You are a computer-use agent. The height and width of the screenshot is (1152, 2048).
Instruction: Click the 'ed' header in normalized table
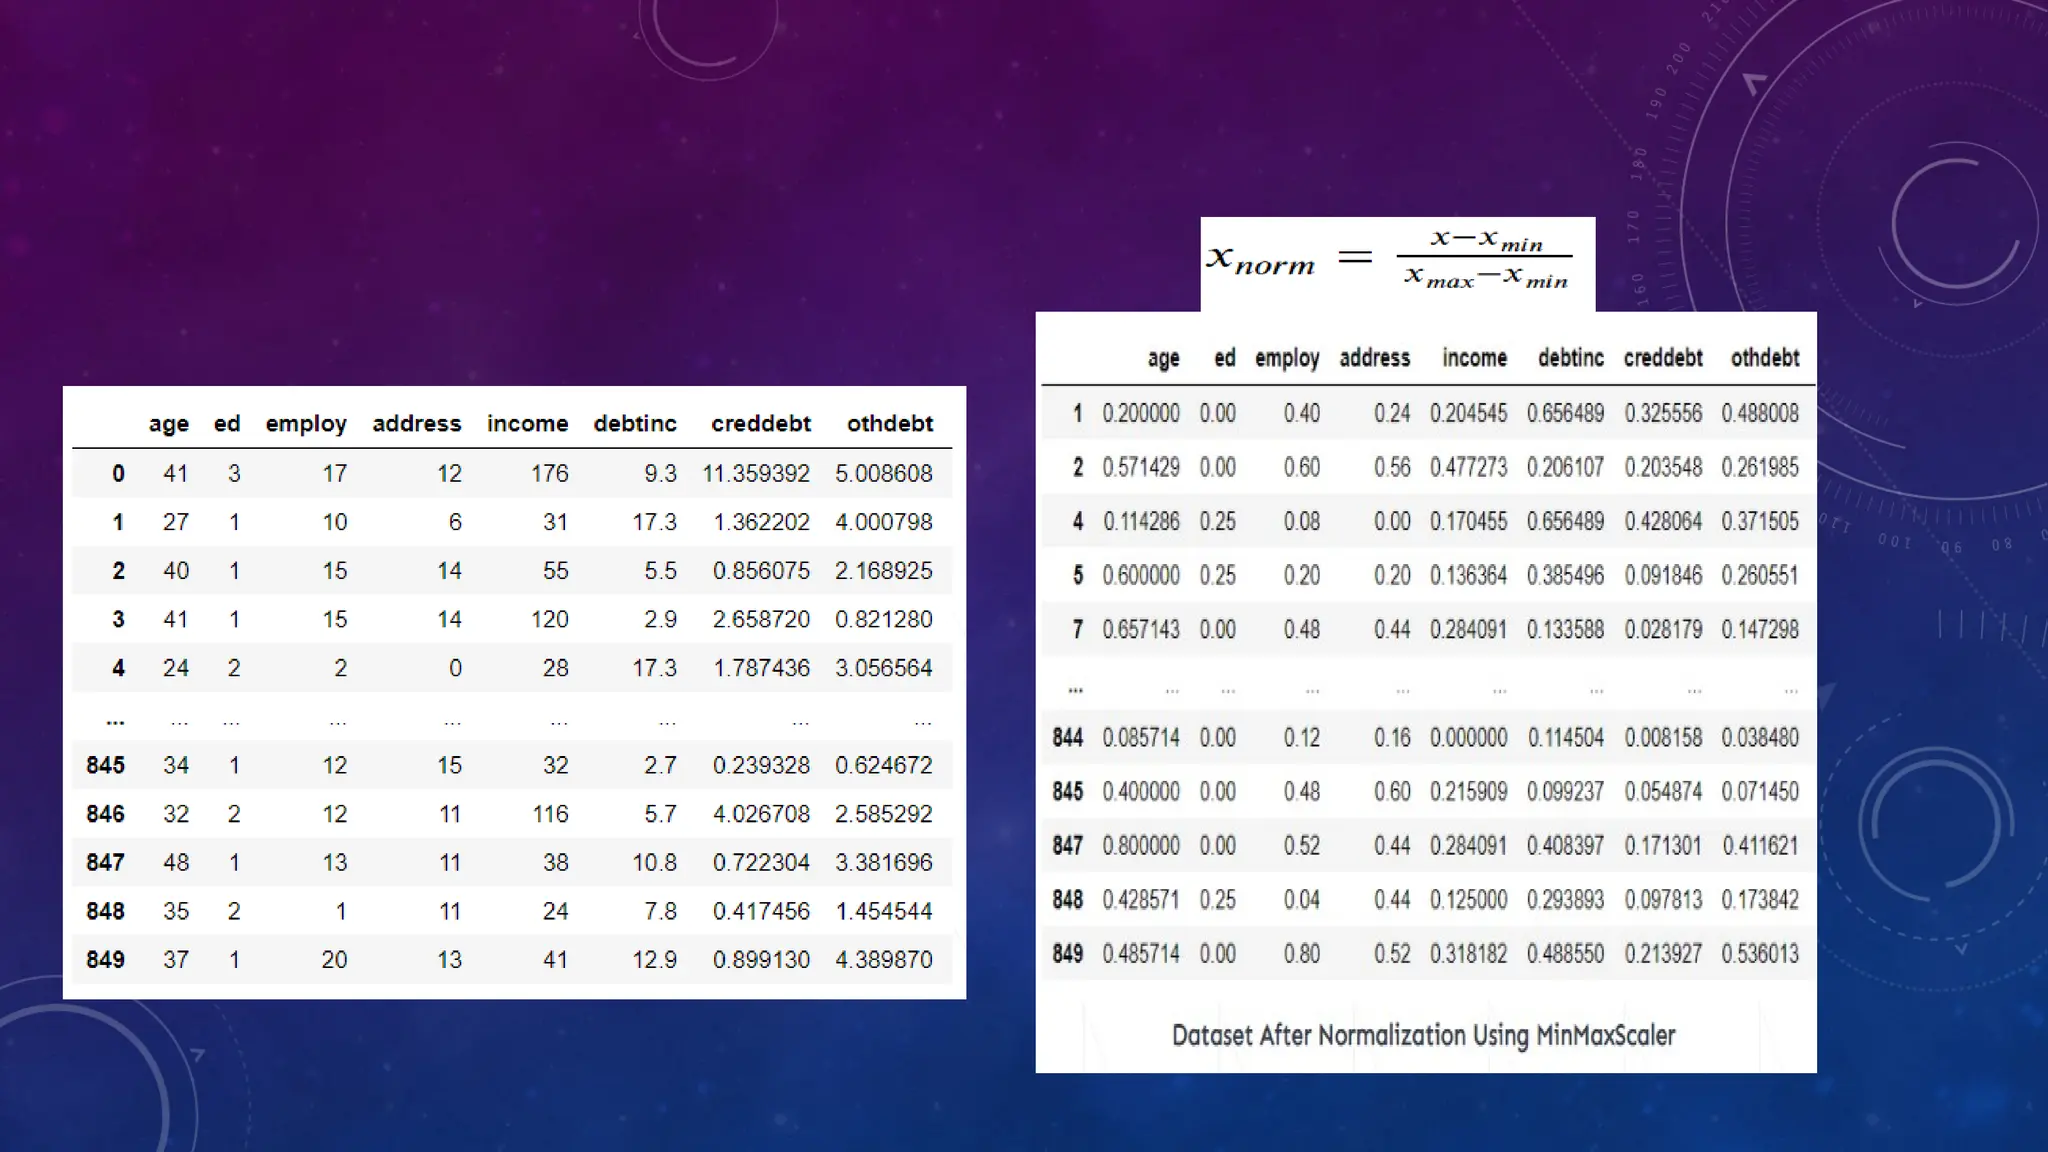1224,358
